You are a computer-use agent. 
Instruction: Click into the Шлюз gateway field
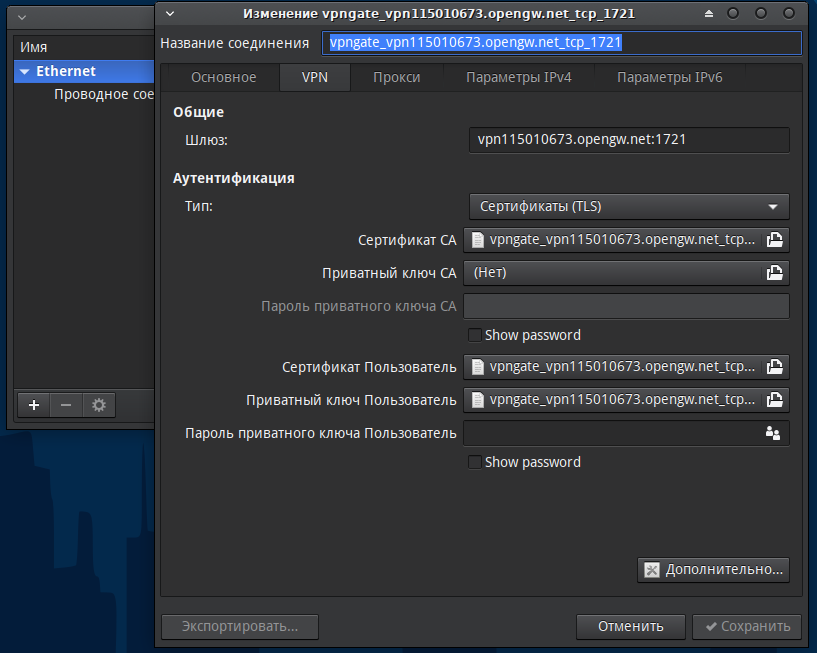click(x=629, y=140)
